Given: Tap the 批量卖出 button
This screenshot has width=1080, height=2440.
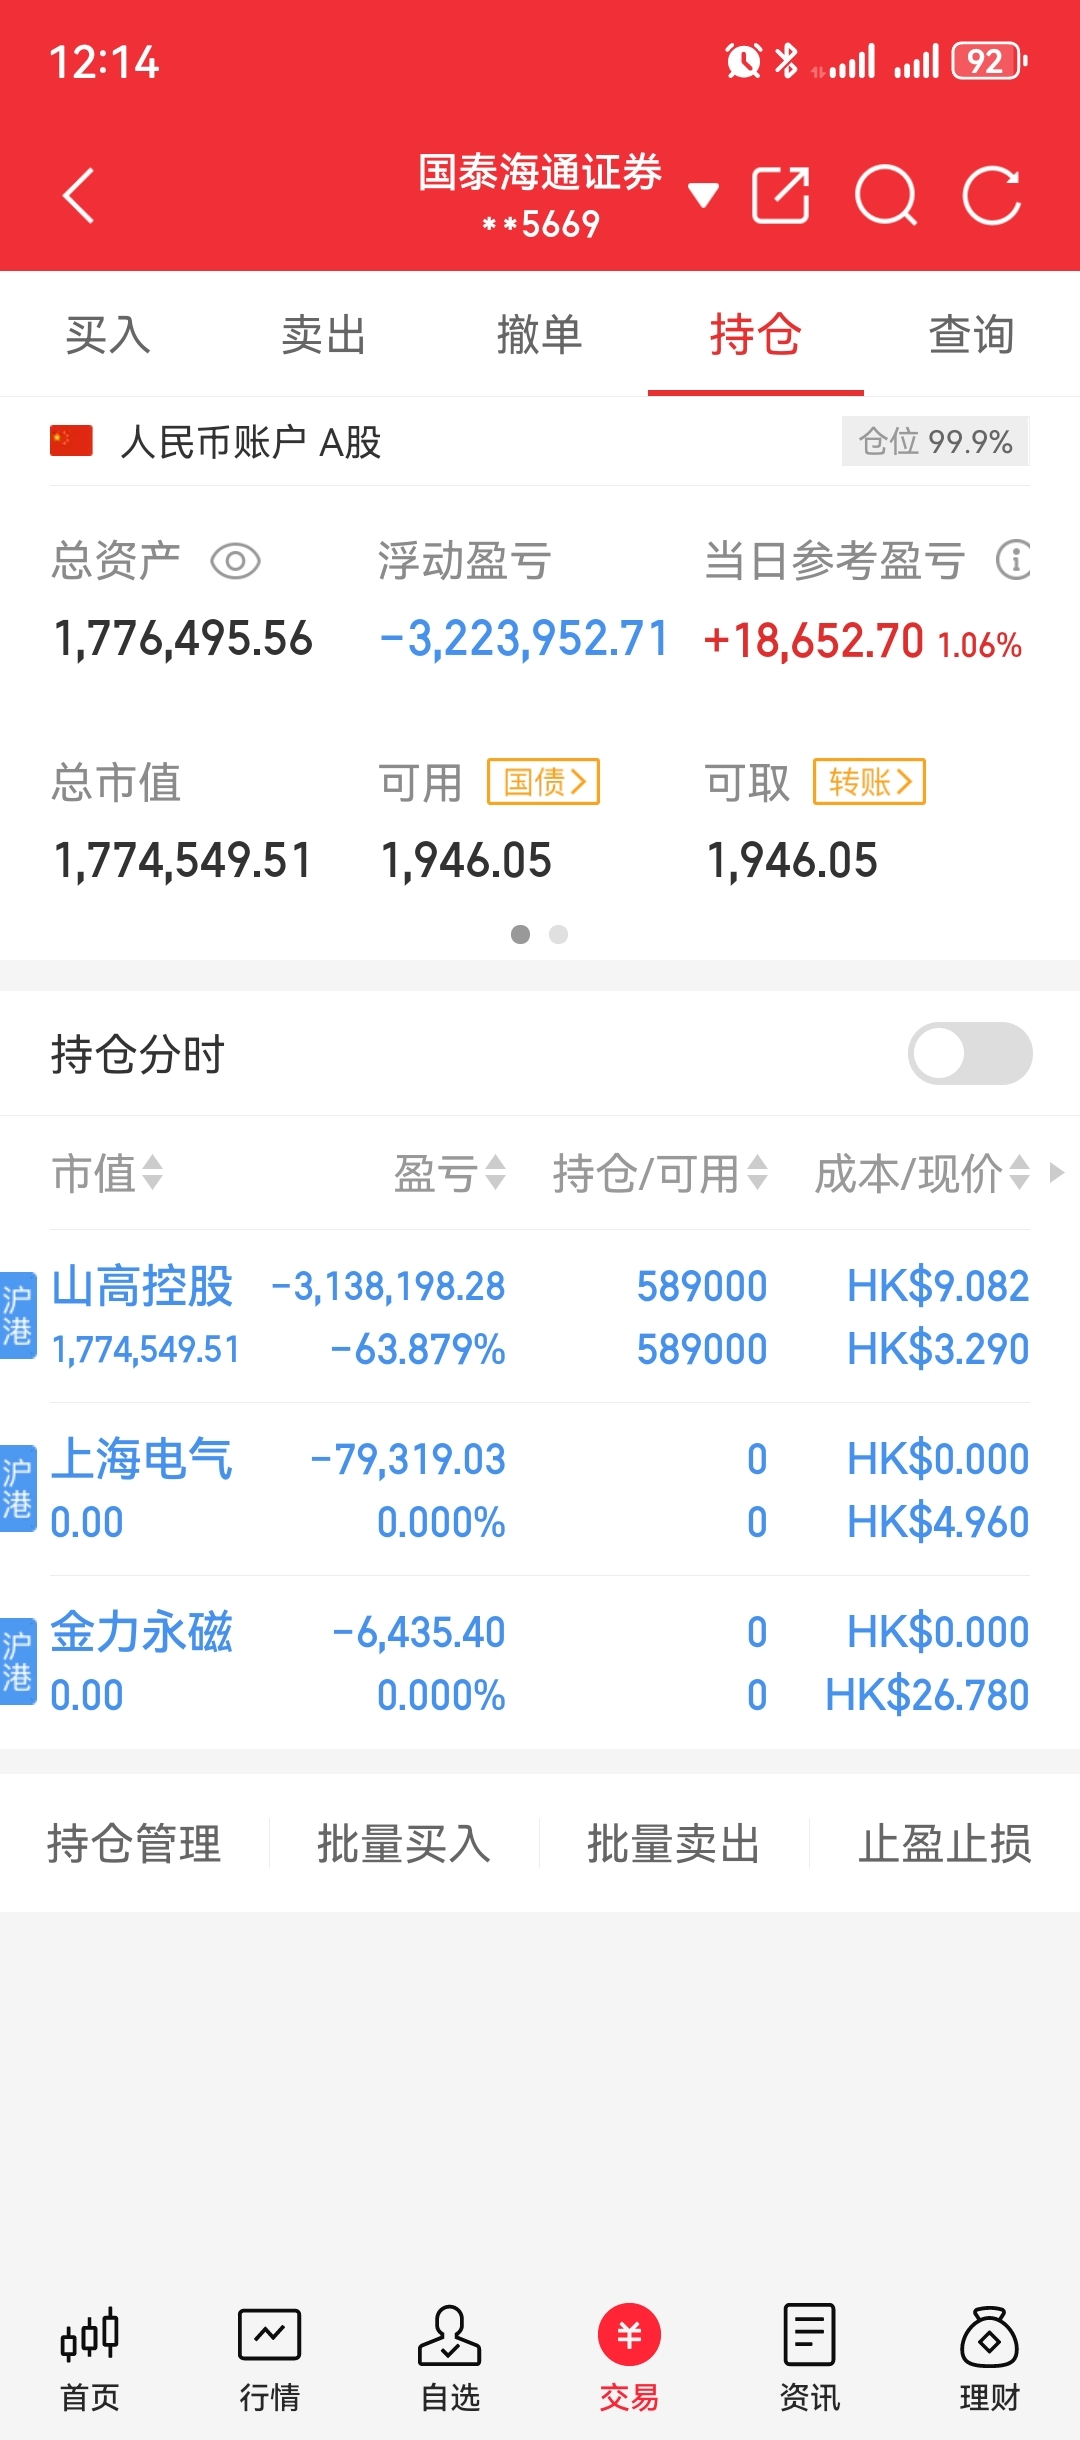Looking at the screenshot, I should pyautogui.click(x=674, y=1843).
